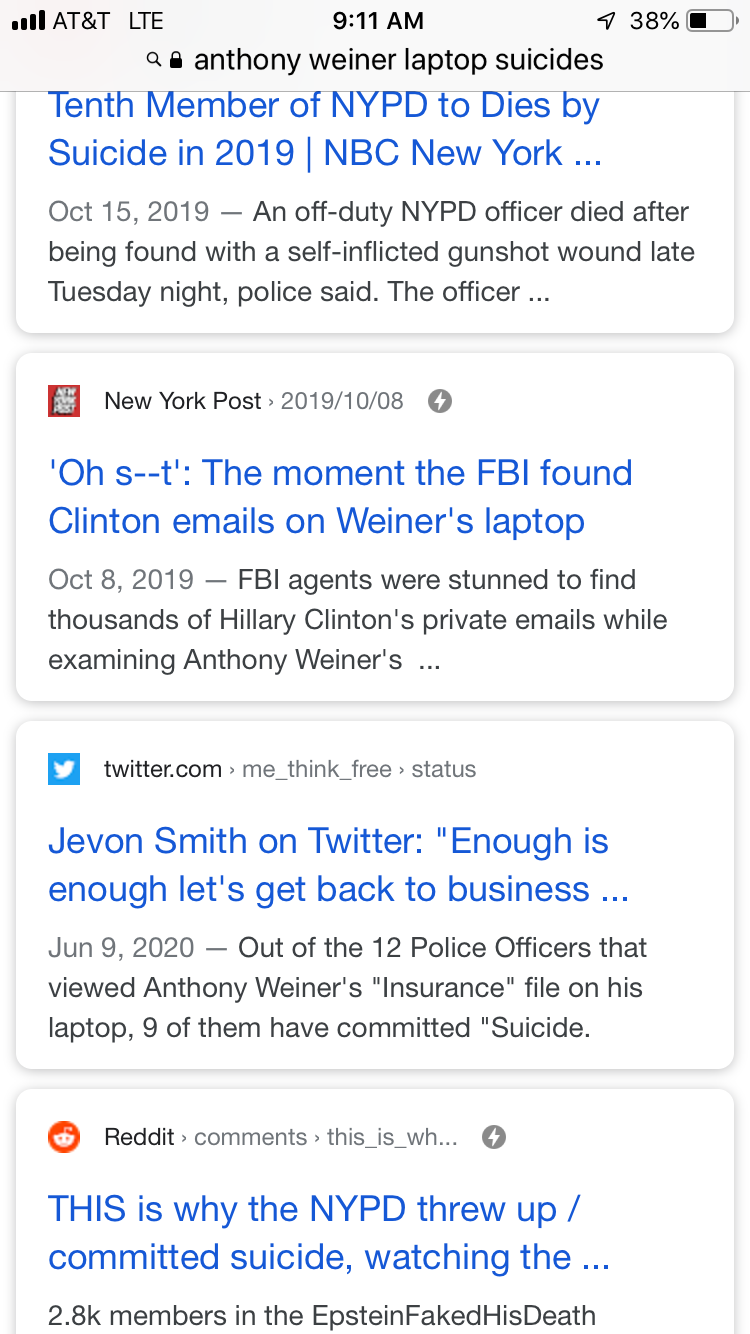
Task: Open 'THIS is why the NYPD' Reddit headline
Action: pyautogui.click(x=329, y=1233)
